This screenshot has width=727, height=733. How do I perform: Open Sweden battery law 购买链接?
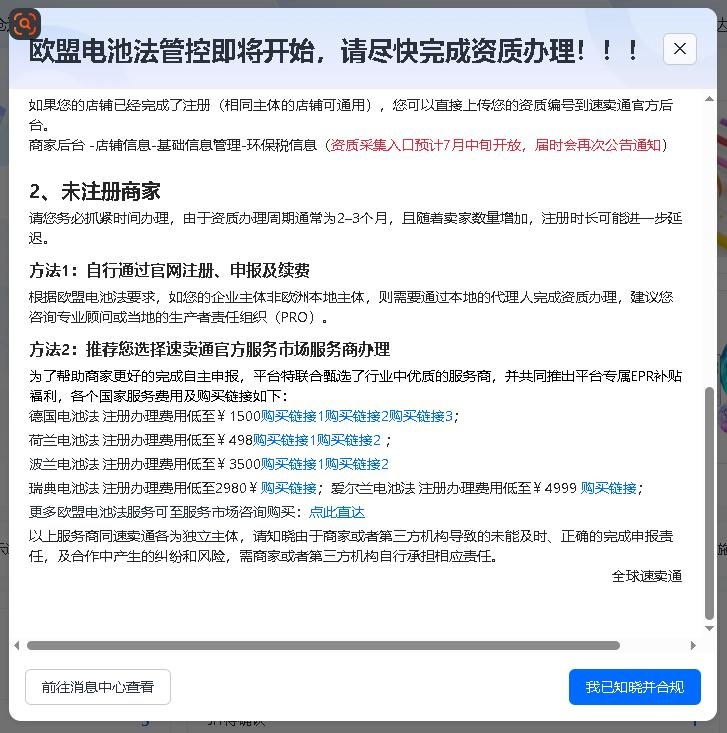(288, 488)
